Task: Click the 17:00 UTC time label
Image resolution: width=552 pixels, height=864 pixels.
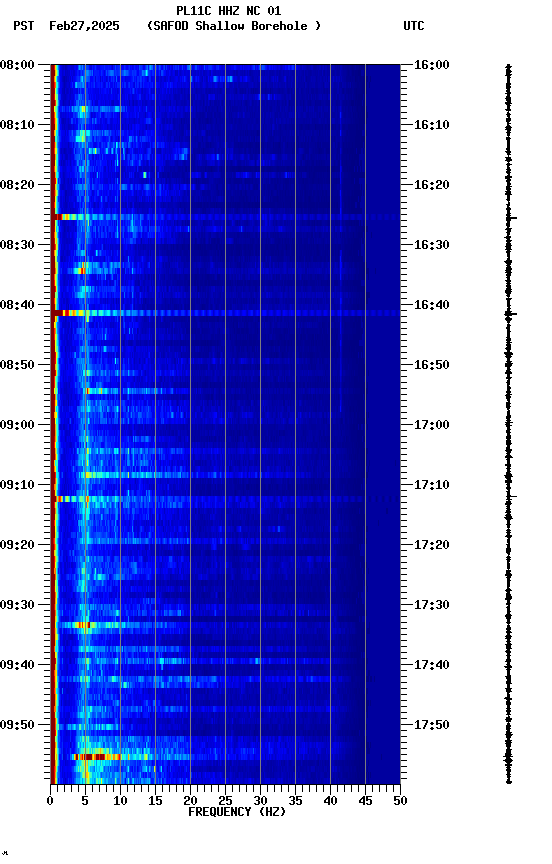Action: point(431,425)
